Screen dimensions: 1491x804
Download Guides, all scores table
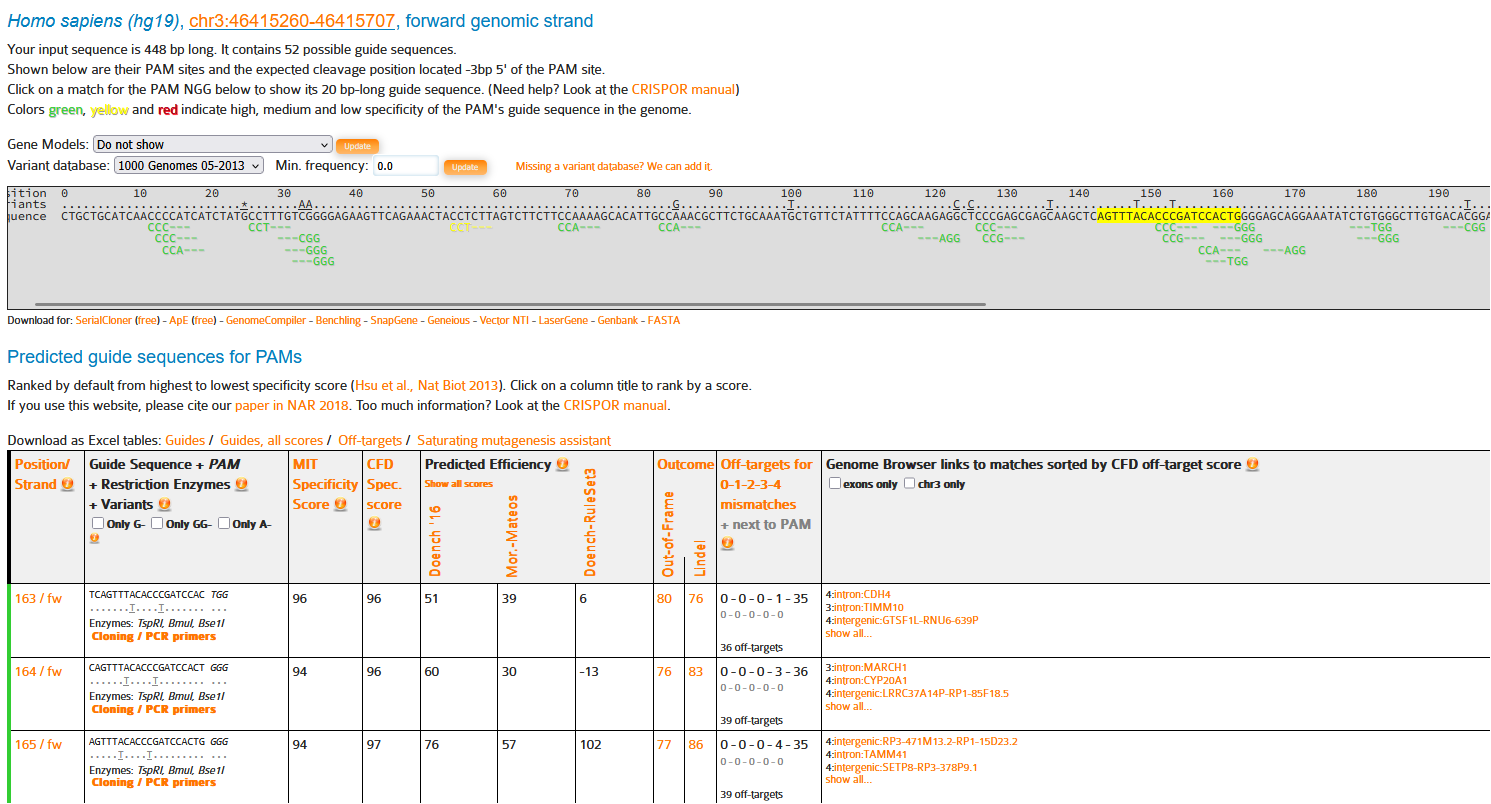(x=271, y=440)
